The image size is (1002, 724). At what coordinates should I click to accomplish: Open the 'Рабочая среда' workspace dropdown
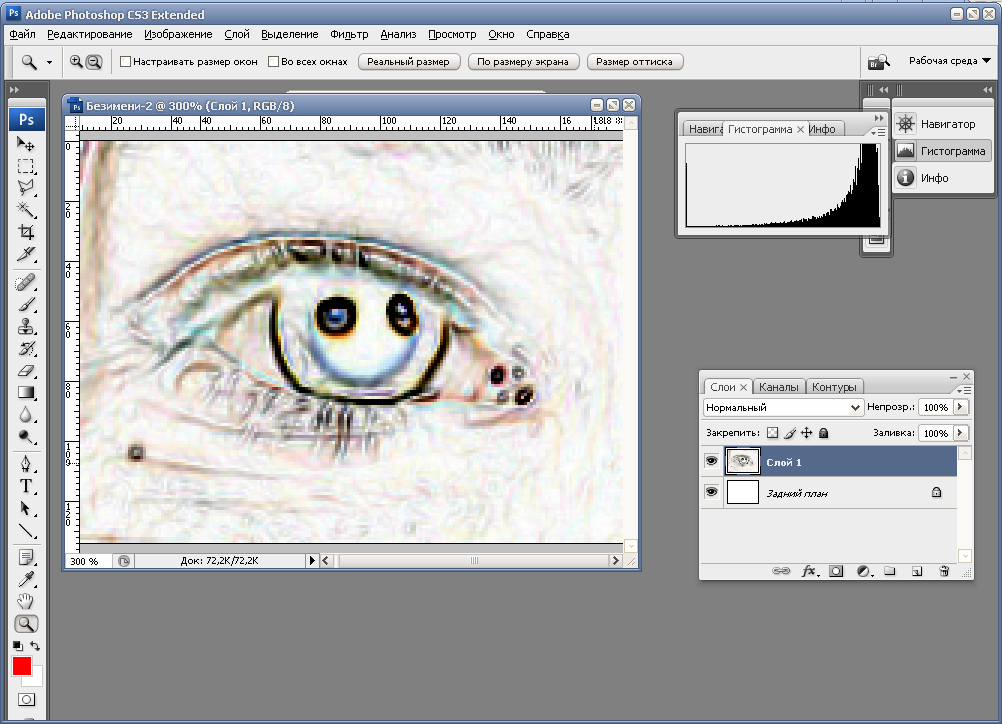[949, 61]
